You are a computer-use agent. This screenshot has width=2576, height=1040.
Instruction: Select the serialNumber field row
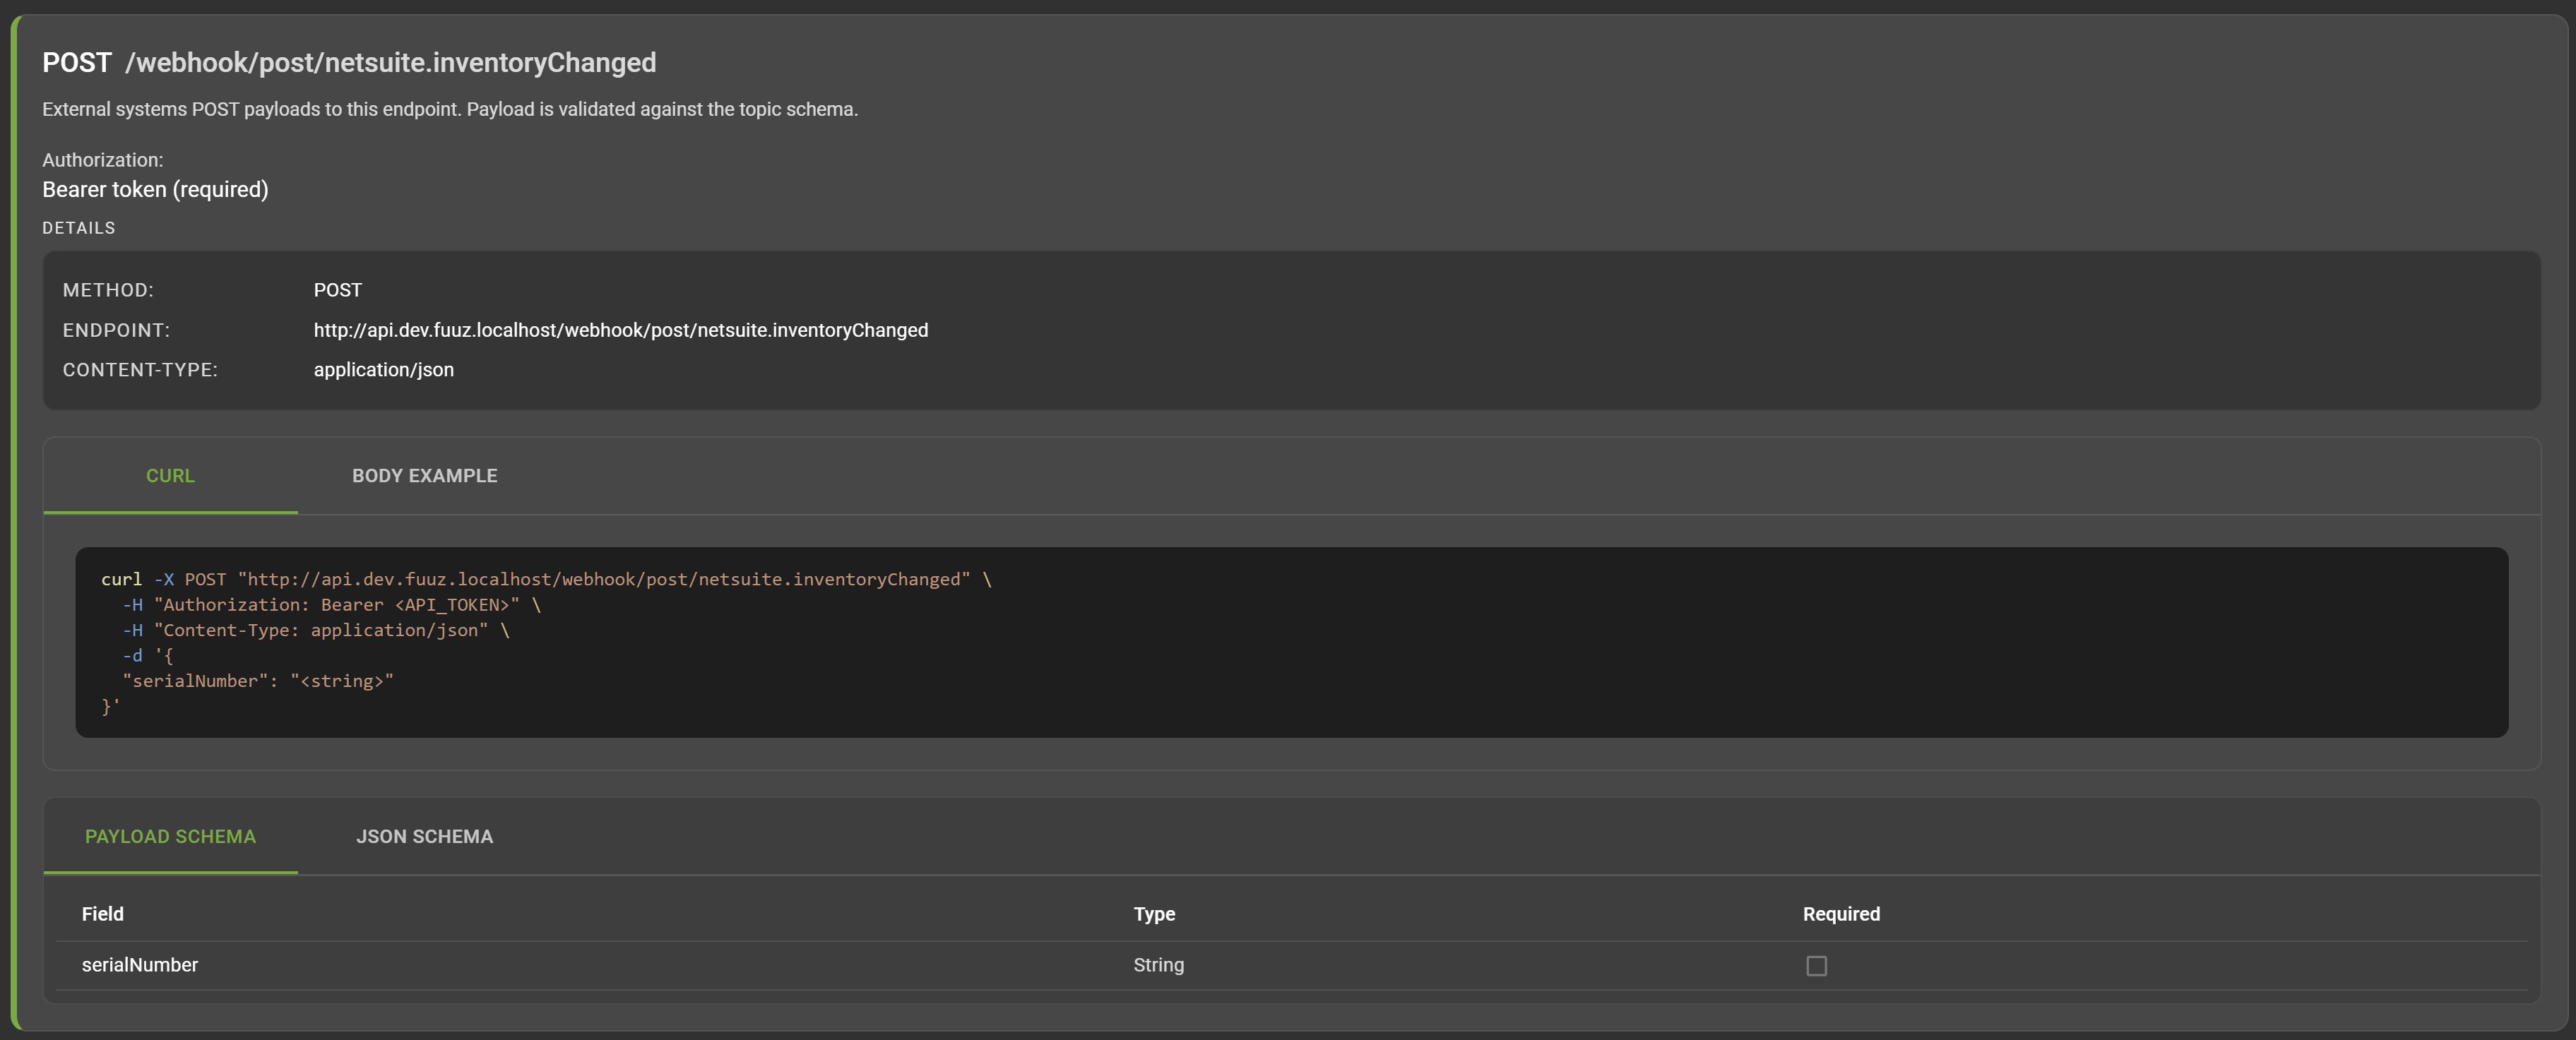point(140,965)
